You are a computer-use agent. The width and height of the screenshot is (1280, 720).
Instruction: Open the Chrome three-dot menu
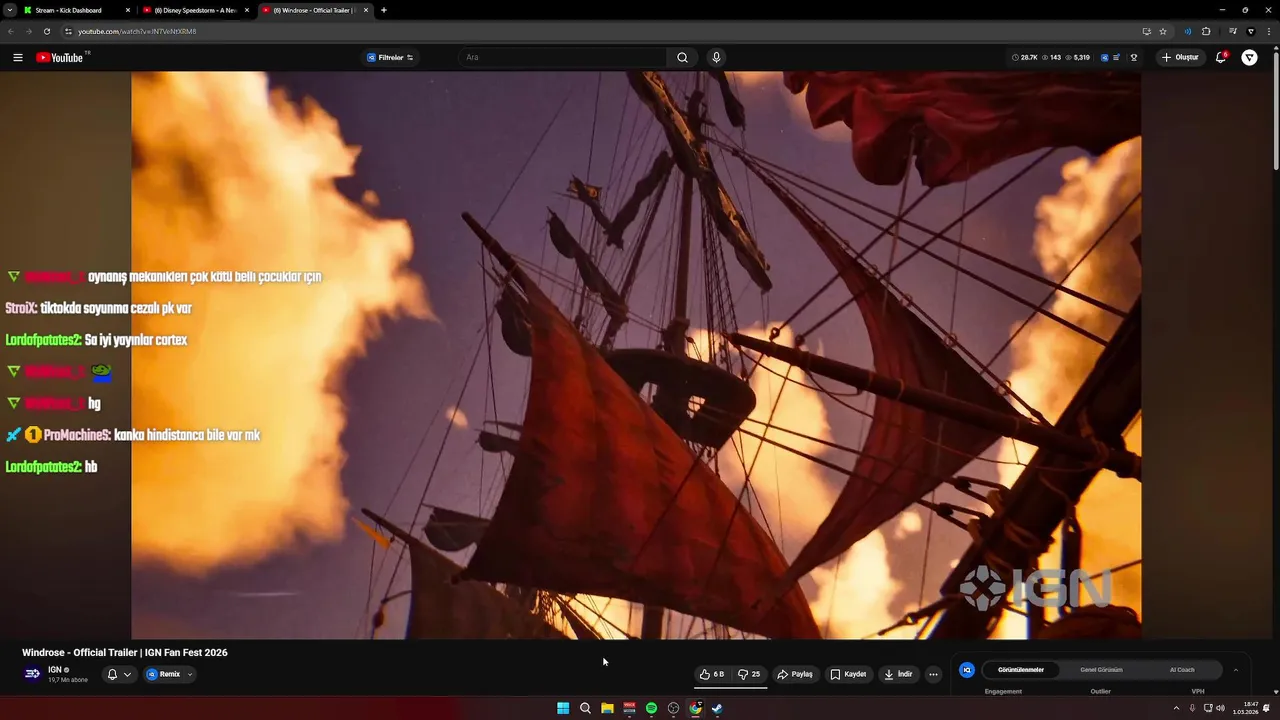(1269, 31)
